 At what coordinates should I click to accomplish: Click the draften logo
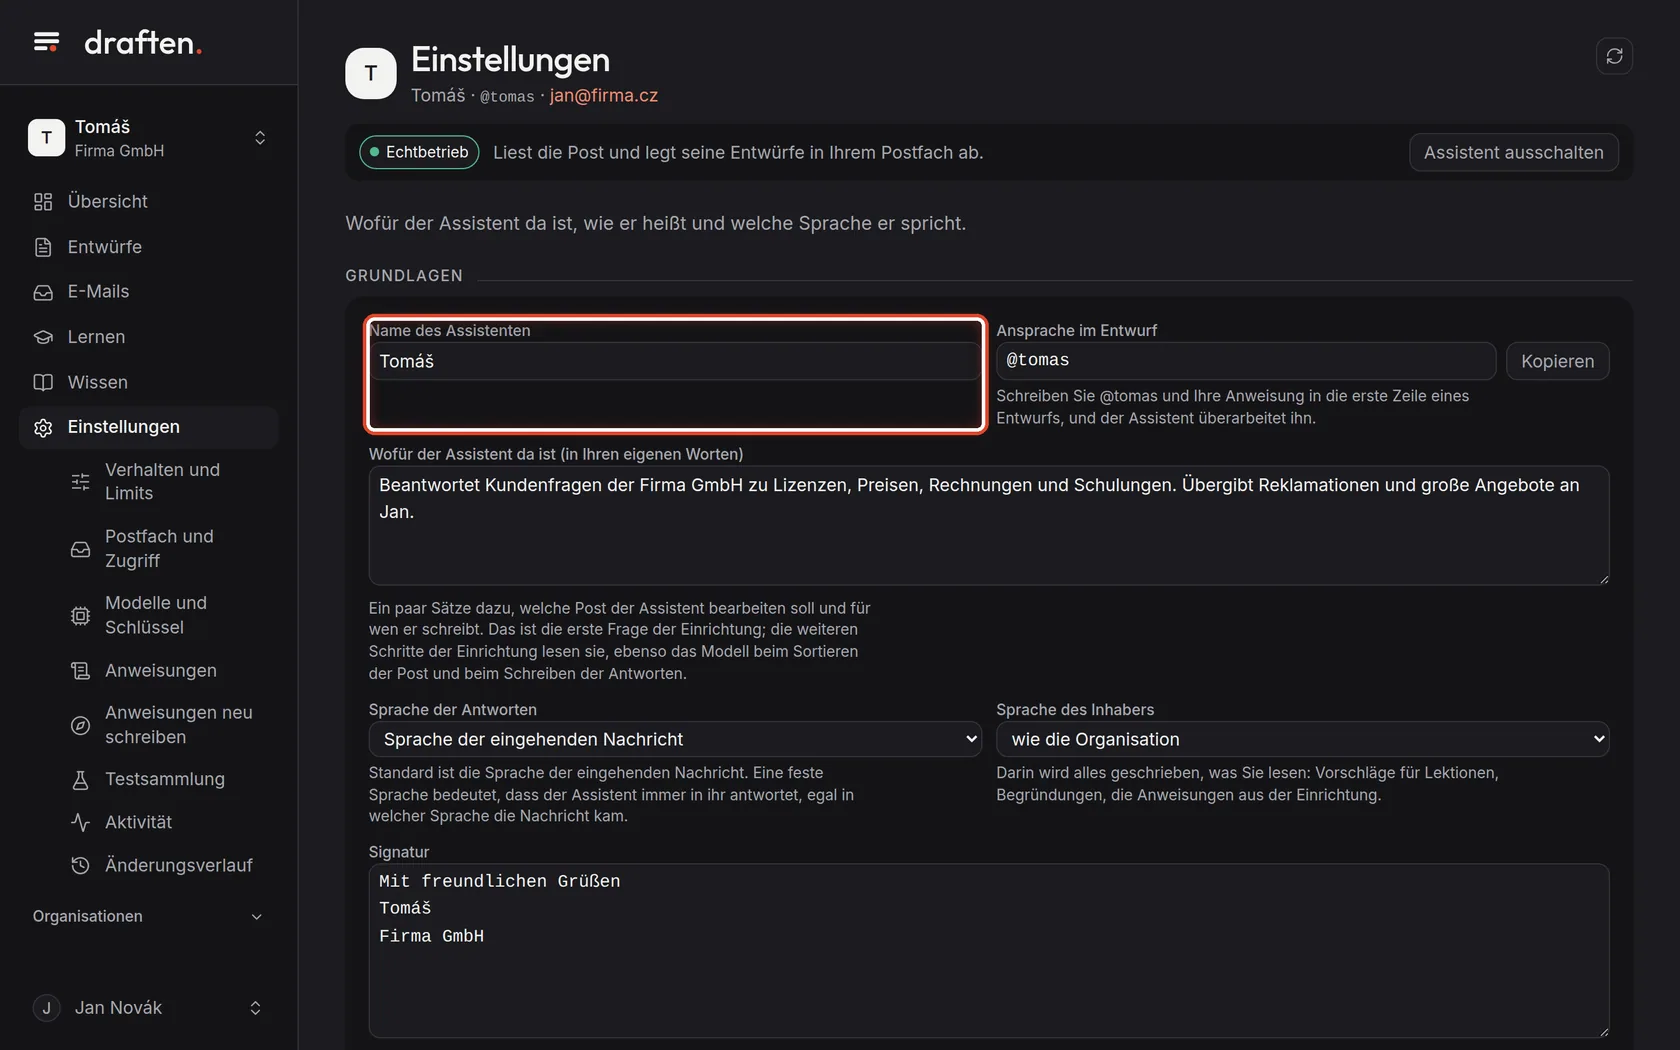[x=143, y=42]
